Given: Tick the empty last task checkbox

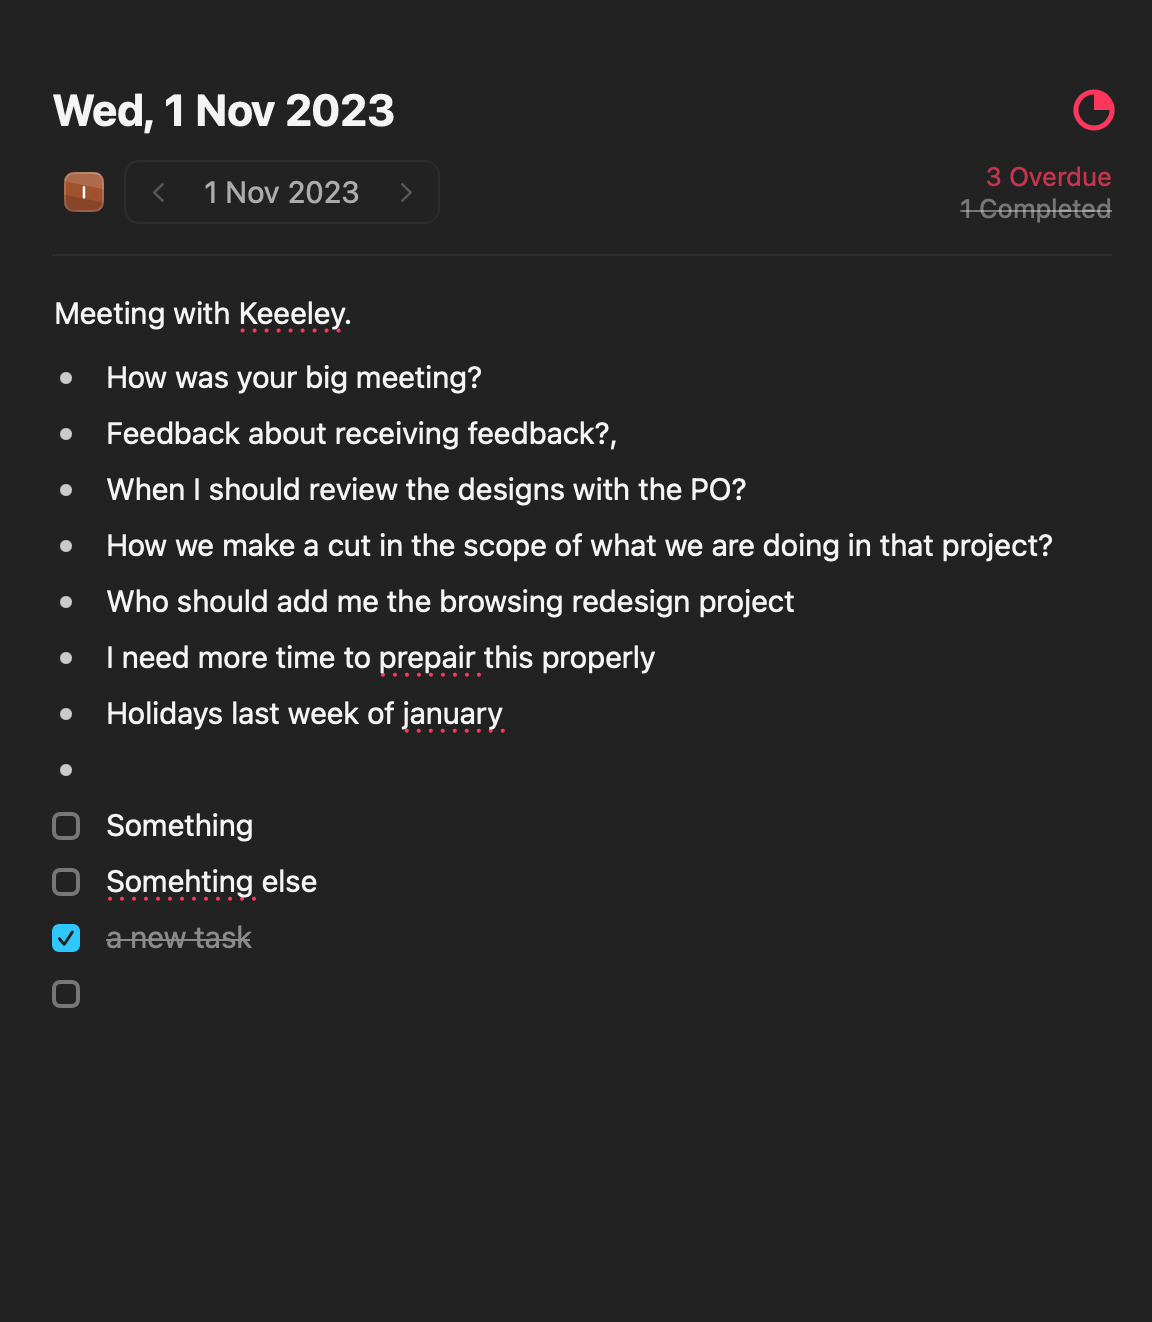Looking at the screenshot, I should pyautogui.click(x=66, y=994).
